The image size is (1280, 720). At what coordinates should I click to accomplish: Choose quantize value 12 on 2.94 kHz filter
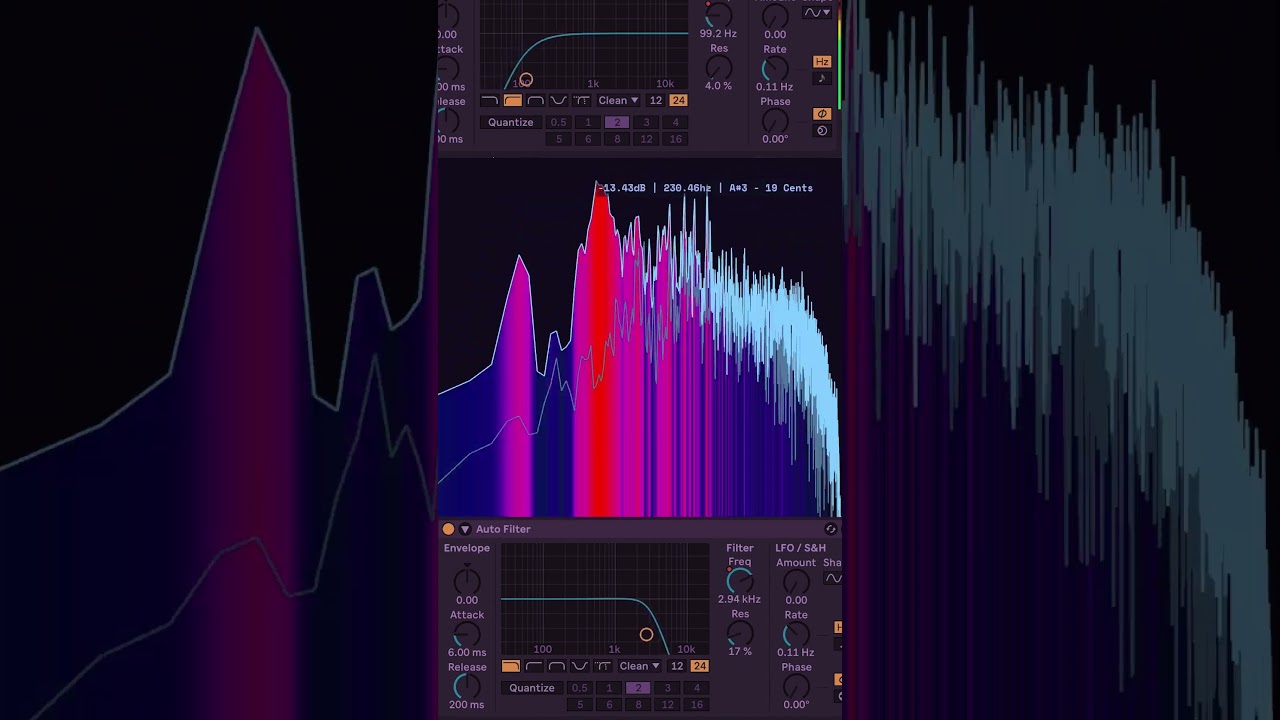coord(667,704)
